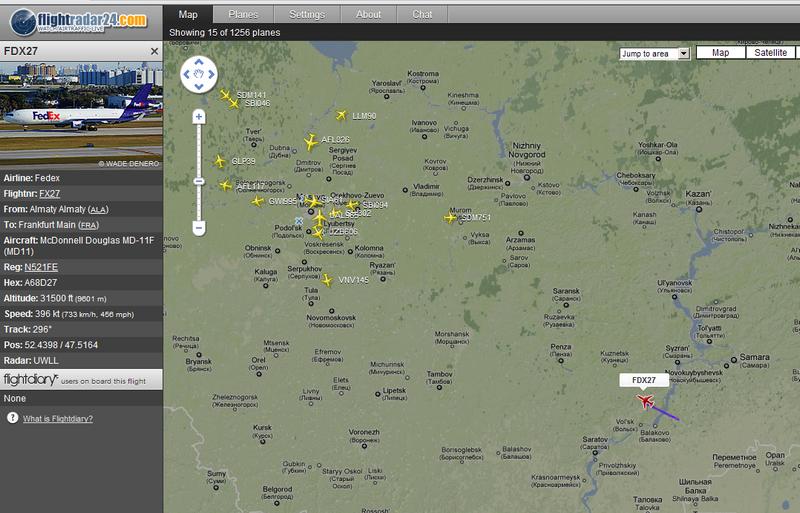Screen dimensions: 800x513
Task: Click the blue airport marker near Podolsk
Action: pyautogui.click(x=299, y=221)
